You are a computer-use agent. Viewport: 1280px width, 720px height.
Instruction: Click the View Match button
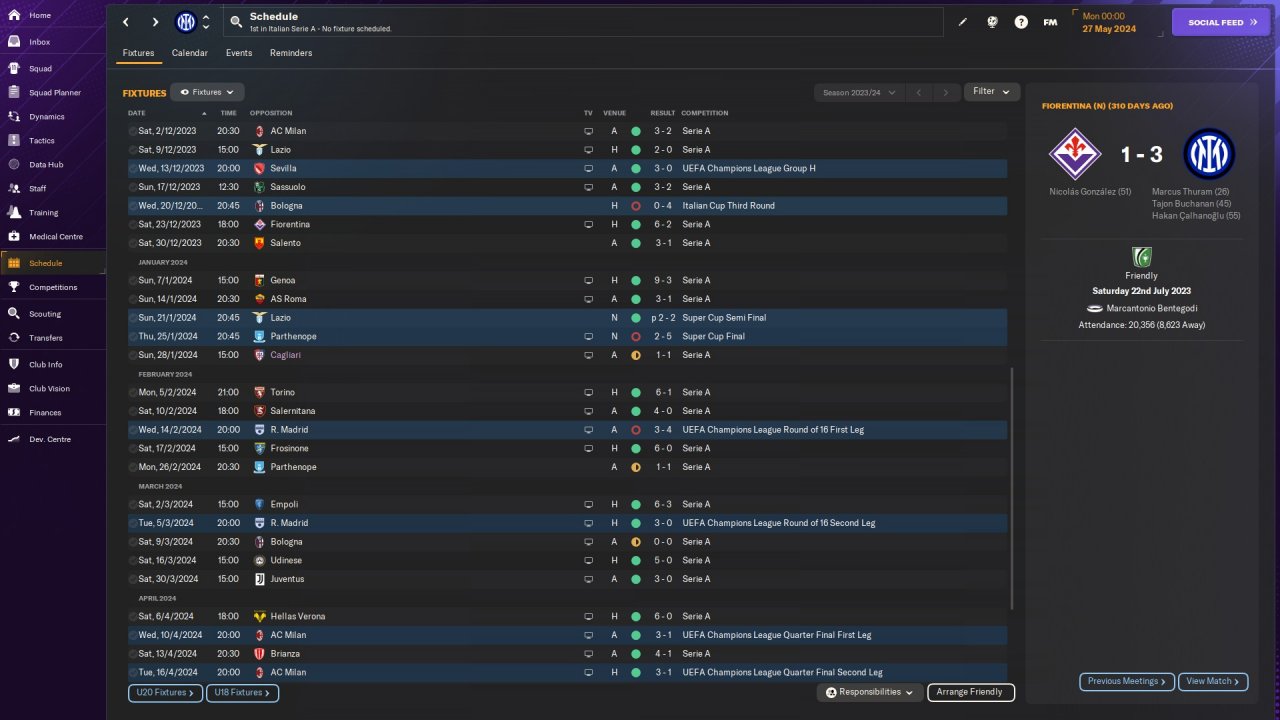(1213, 682)
